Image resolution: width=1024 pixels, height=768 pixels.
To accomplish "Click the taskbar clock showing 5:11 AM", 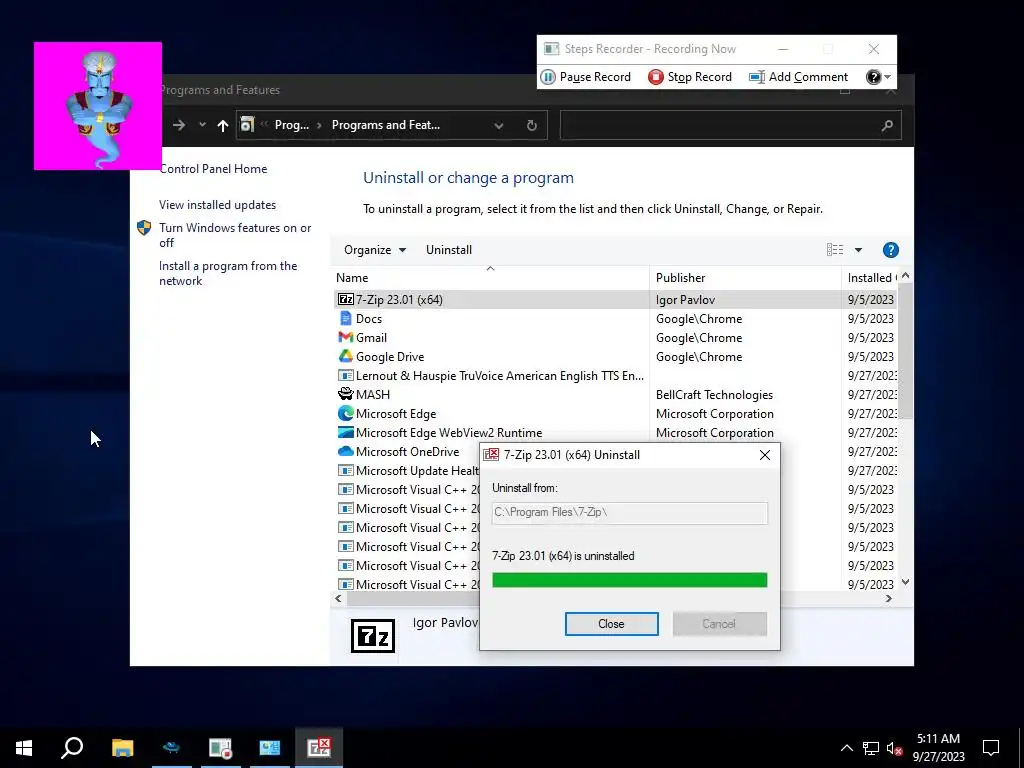I will [x=938, y=748].
